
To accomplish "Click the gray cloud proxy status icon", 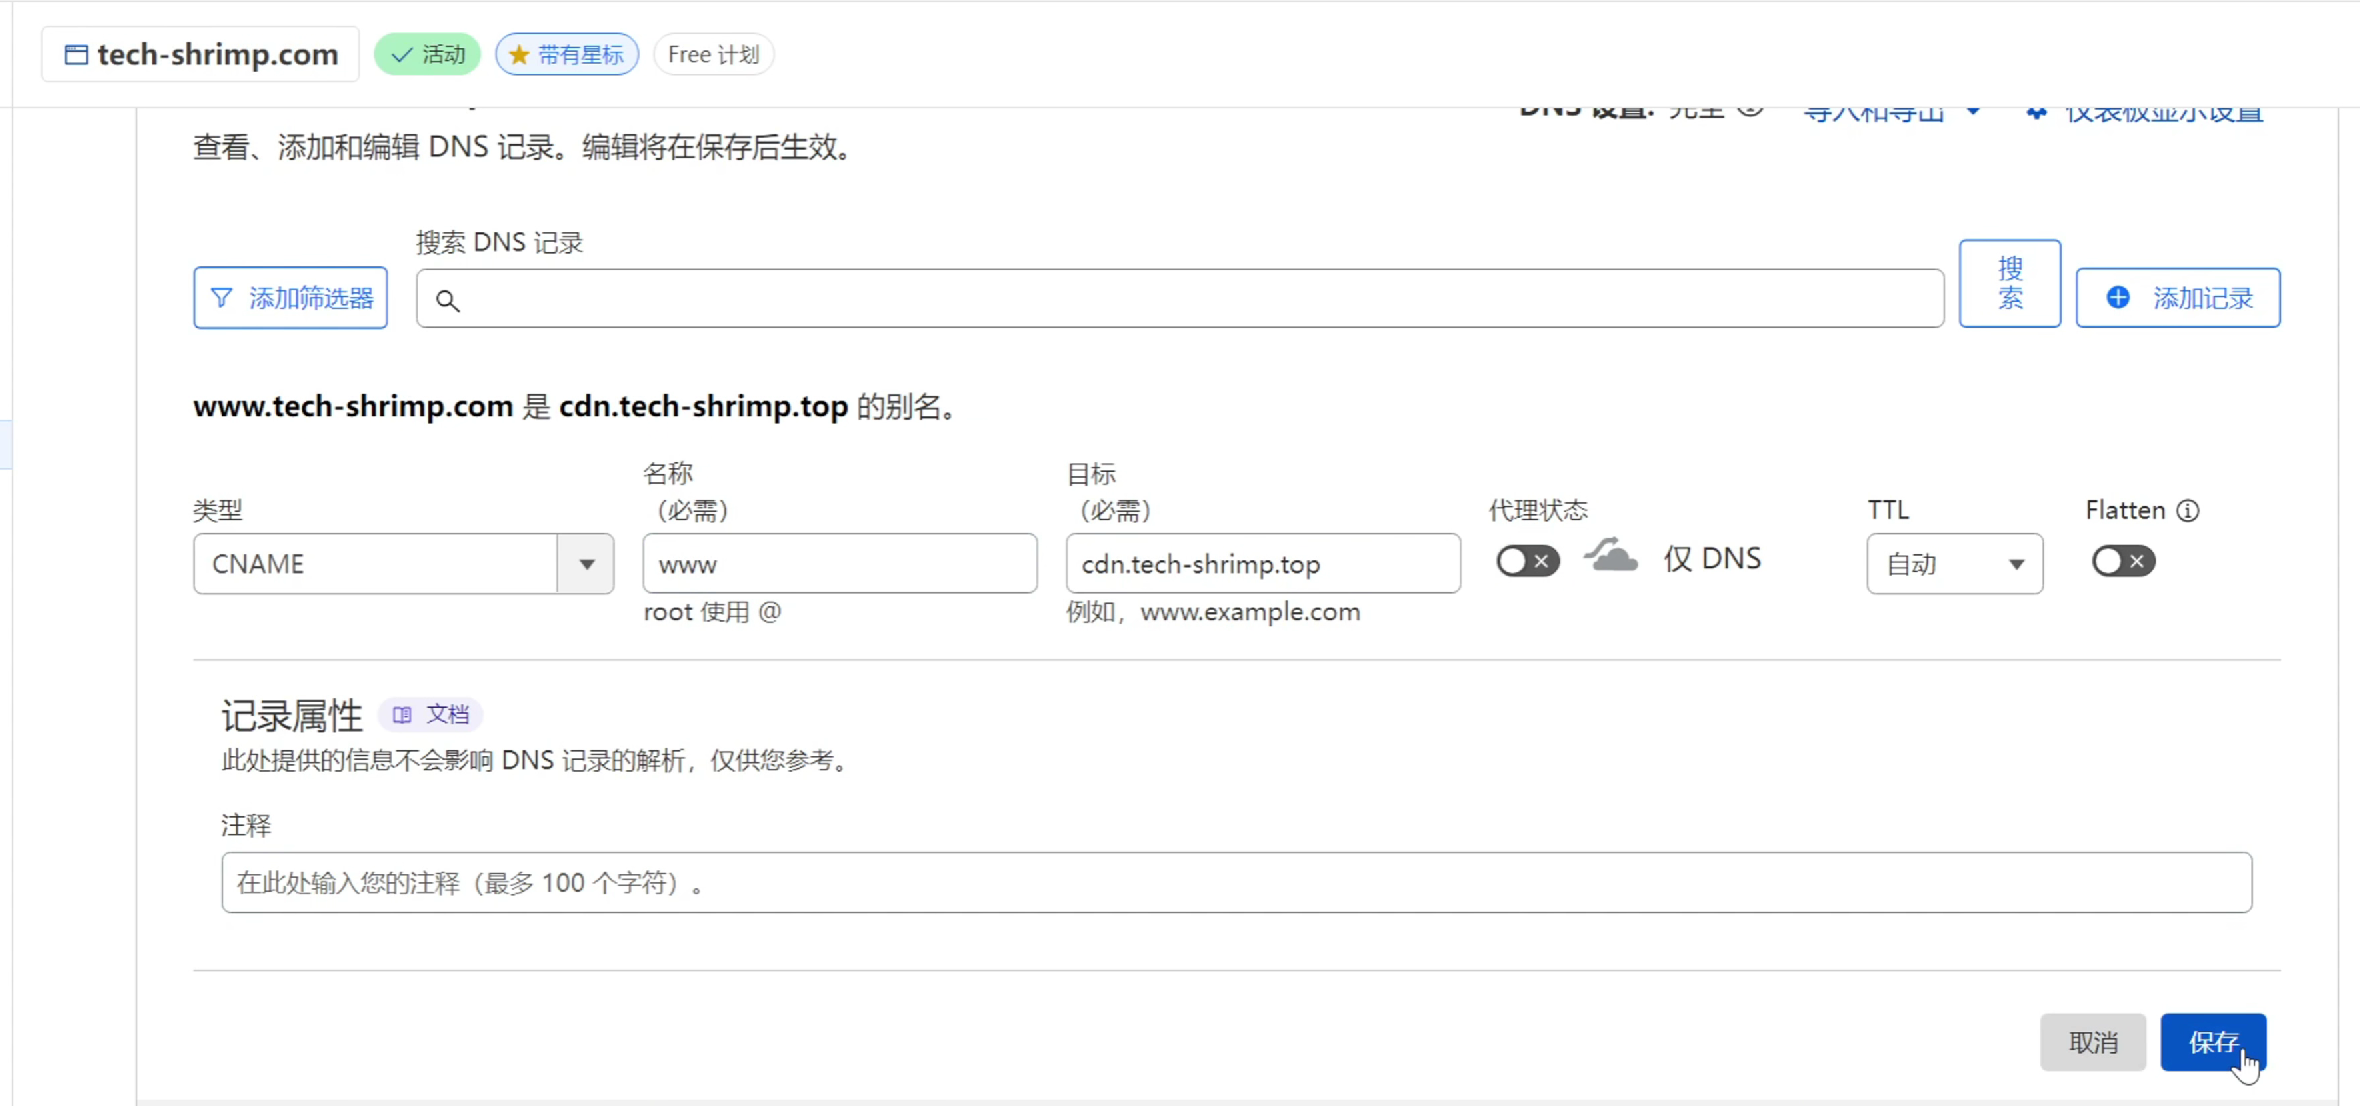I will coord(1611,557).
